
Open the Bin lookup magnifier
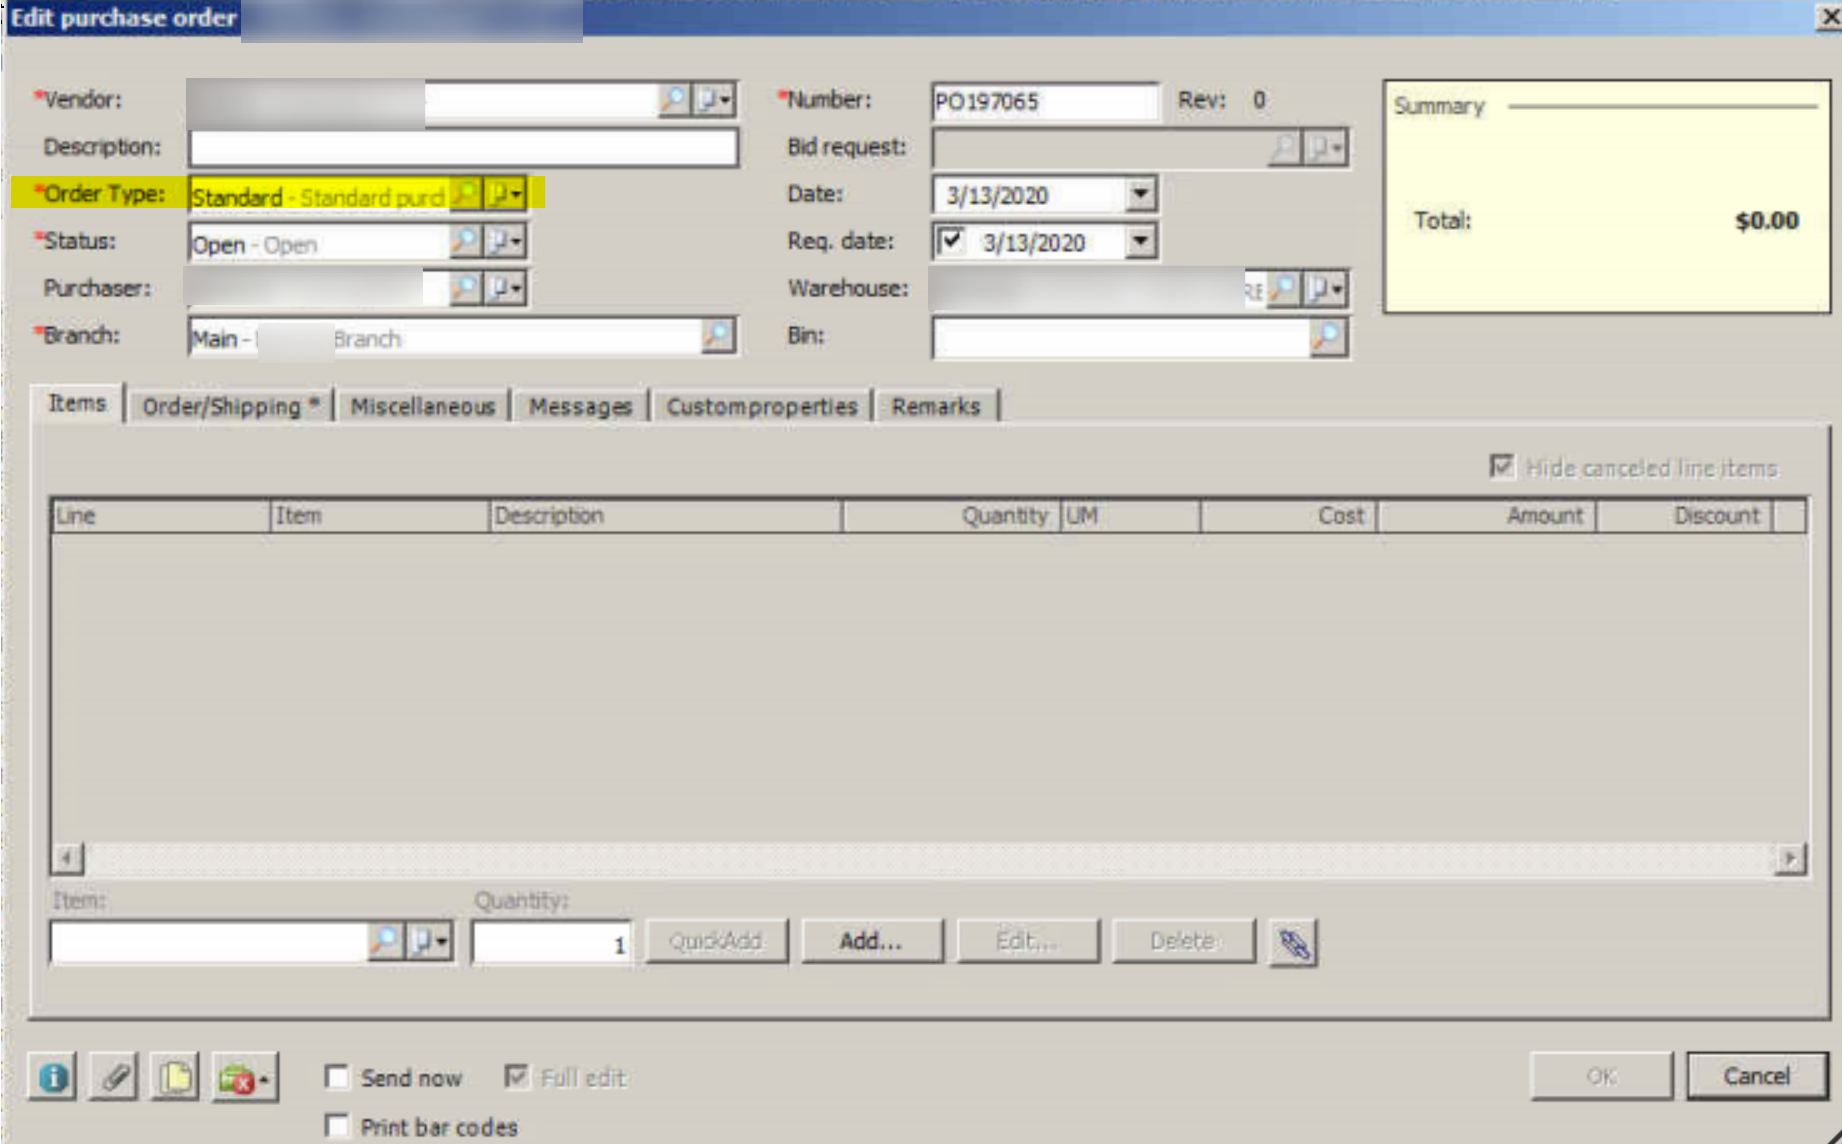(x=1327, y=337)
